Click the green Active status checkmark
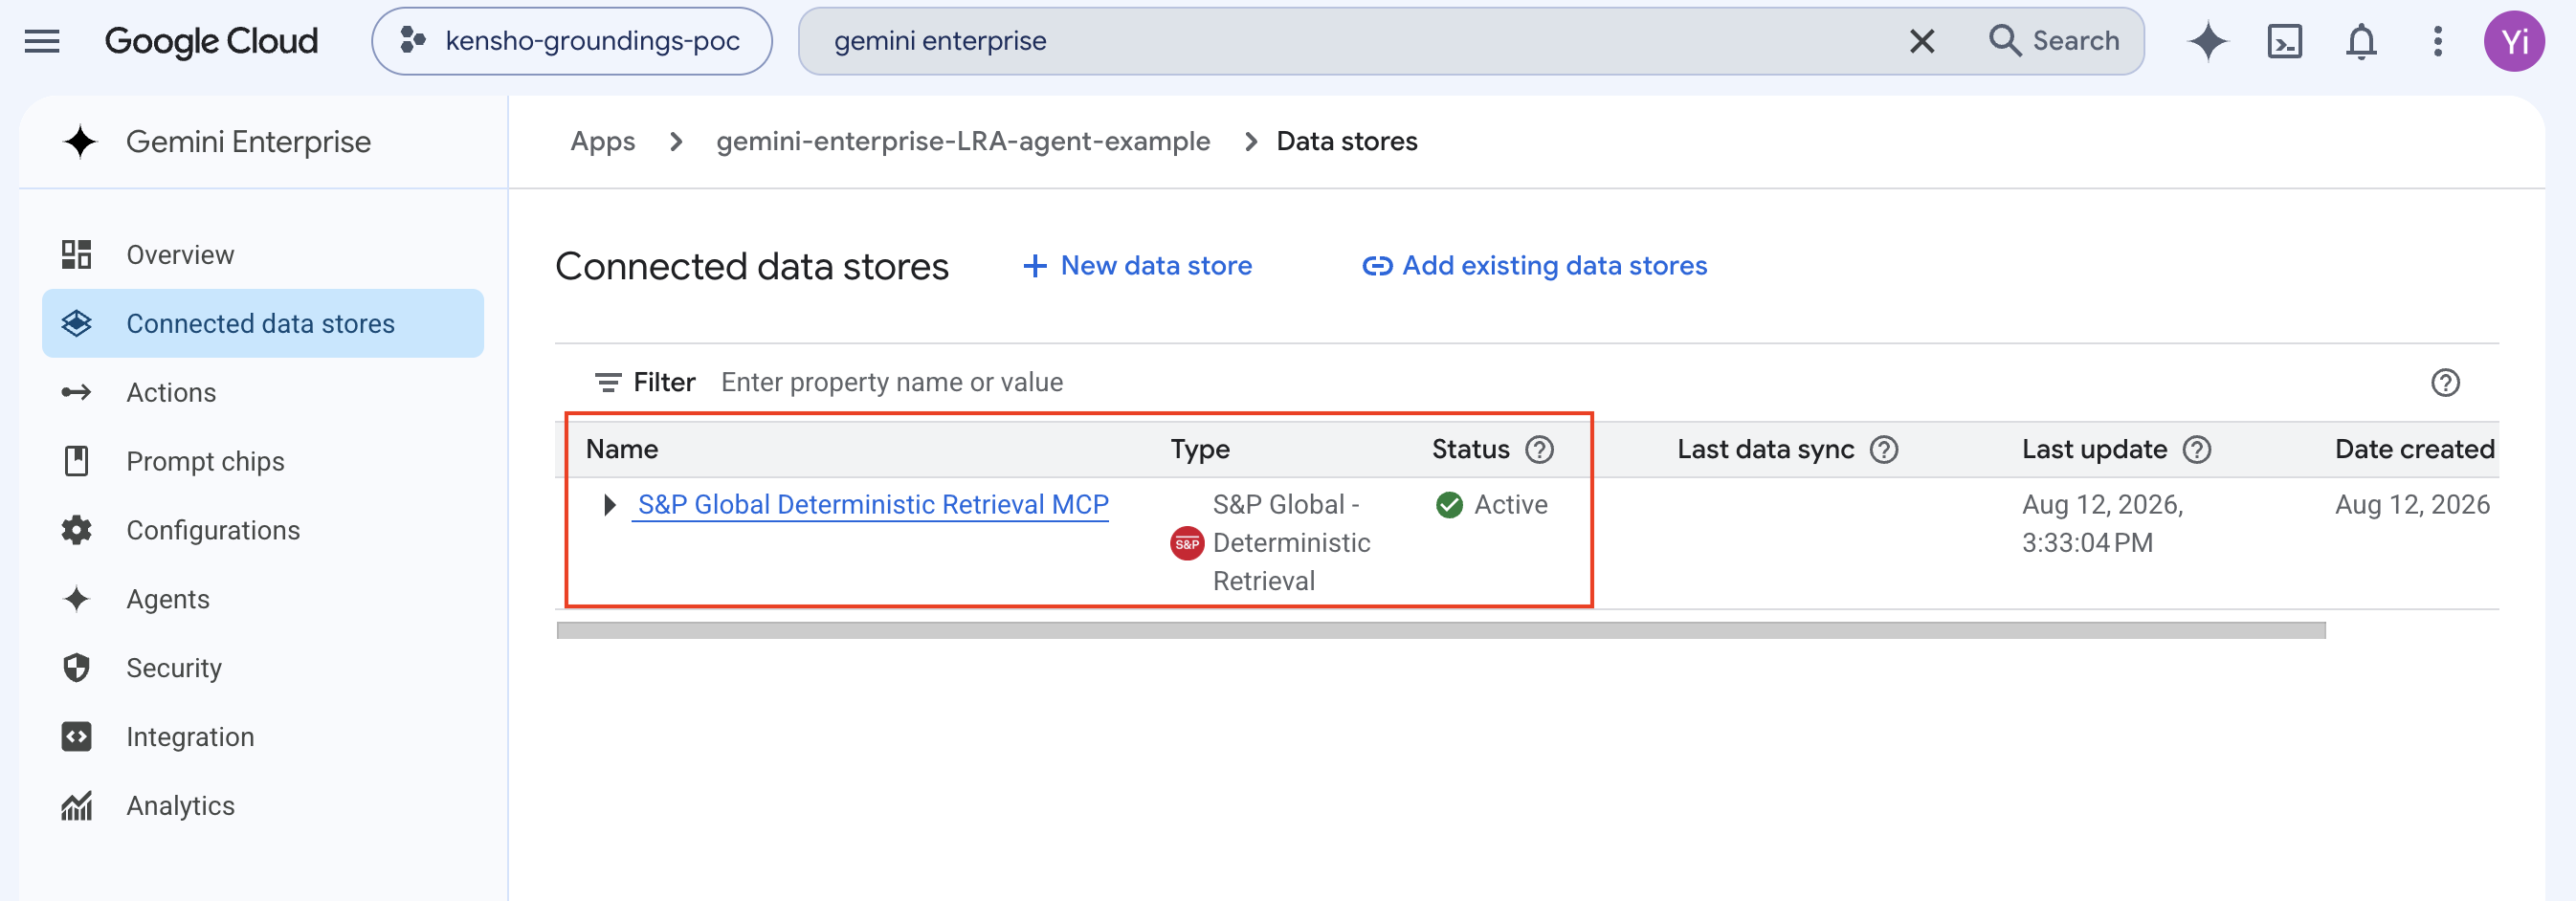The height and width of the screenshot is (901, 2576). pyautogui.click(x=1449, y=505)
